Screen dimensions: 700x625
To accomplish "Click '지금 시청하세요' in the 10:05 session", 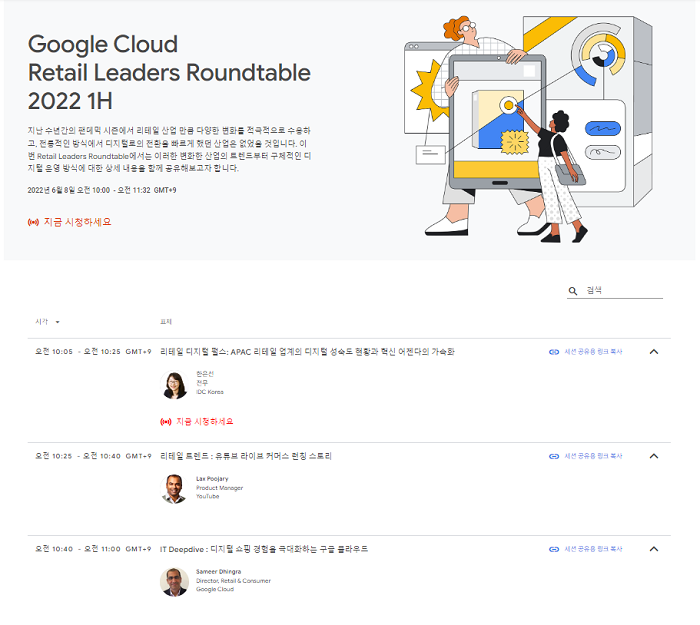I will click(204, 421).
